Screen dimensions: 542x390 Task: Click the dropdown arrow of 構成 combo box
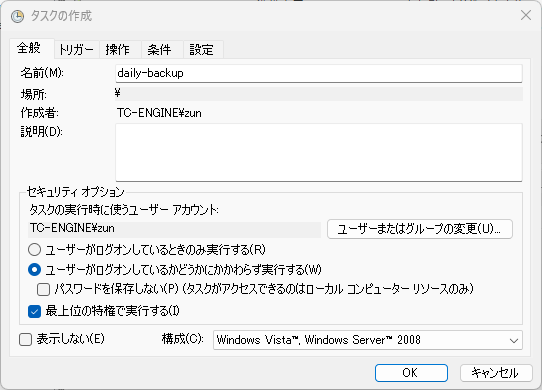[514, 341]
